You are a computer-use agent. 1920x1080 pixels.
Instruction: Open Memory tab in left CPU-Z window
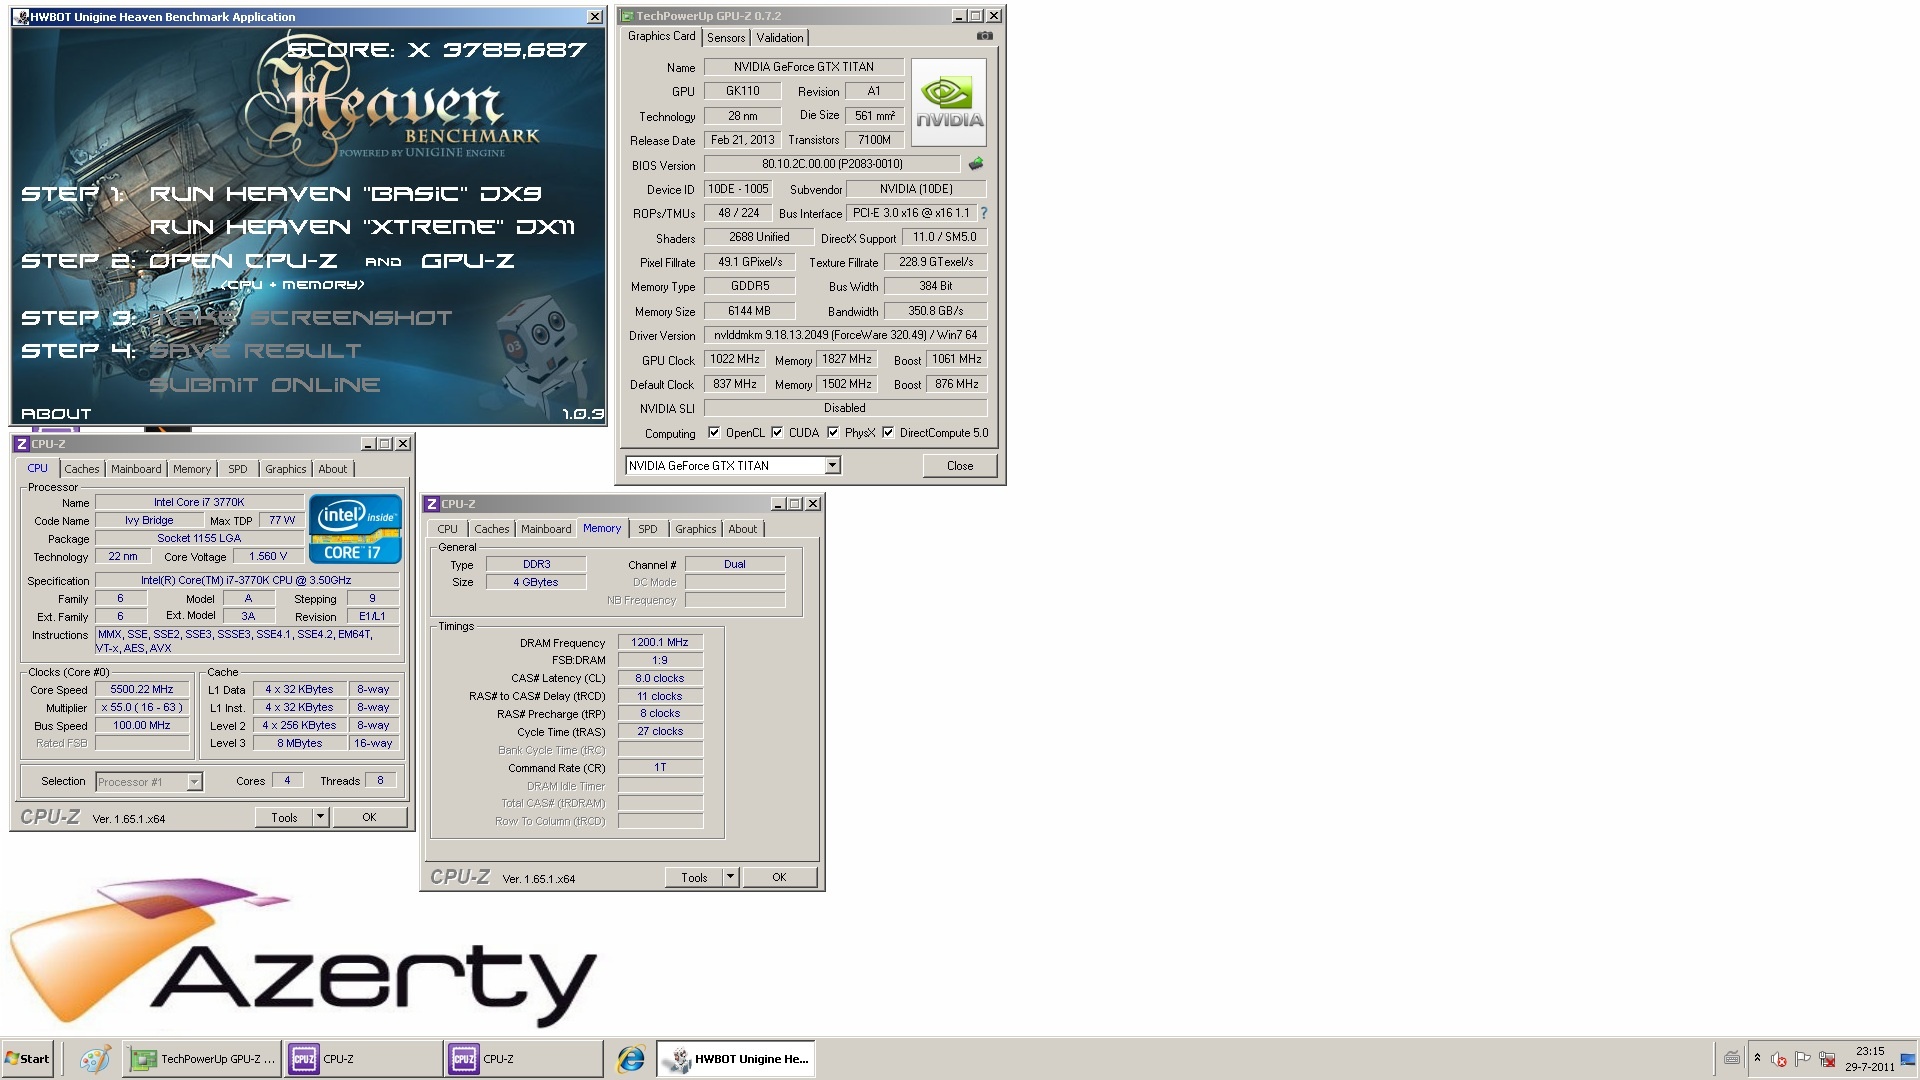[192, 469]
